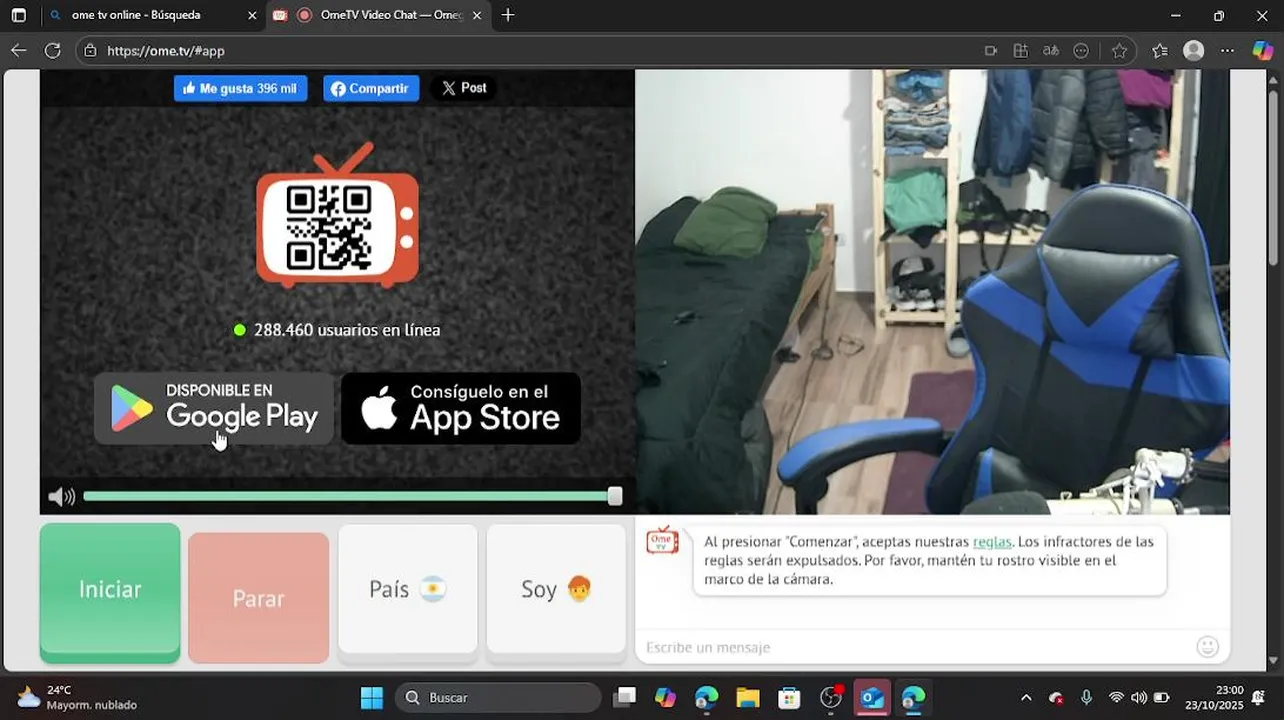Open File Explorer from taskbar

(748, 697)
